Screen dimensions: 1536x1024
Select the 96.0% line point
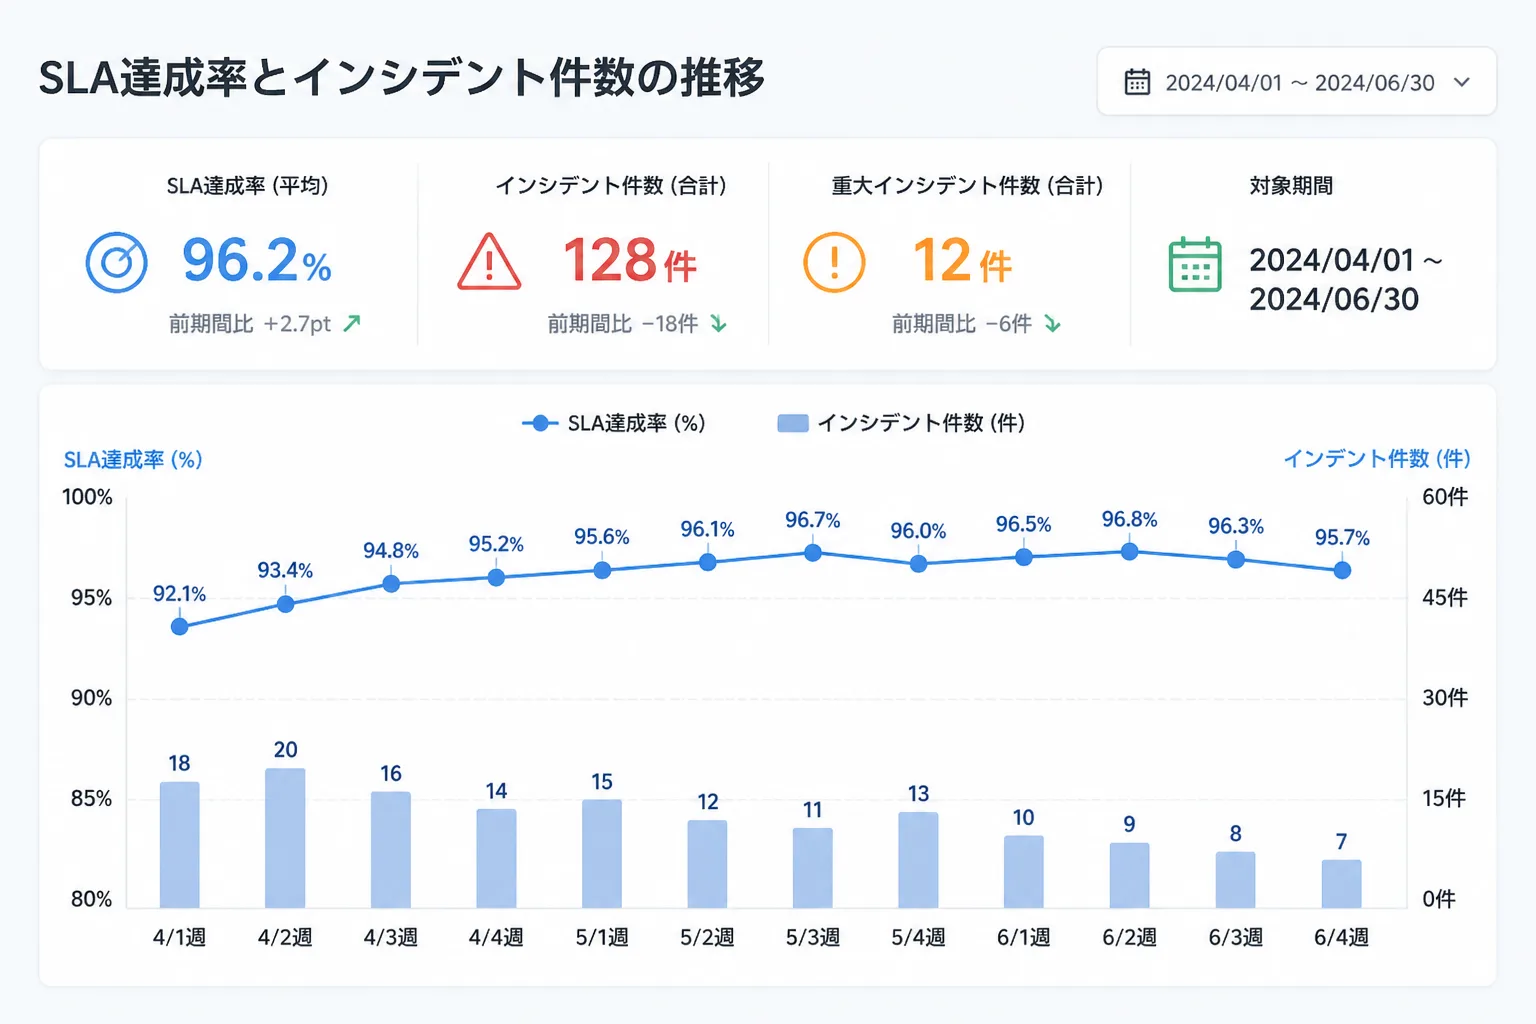tap(918, 564)
